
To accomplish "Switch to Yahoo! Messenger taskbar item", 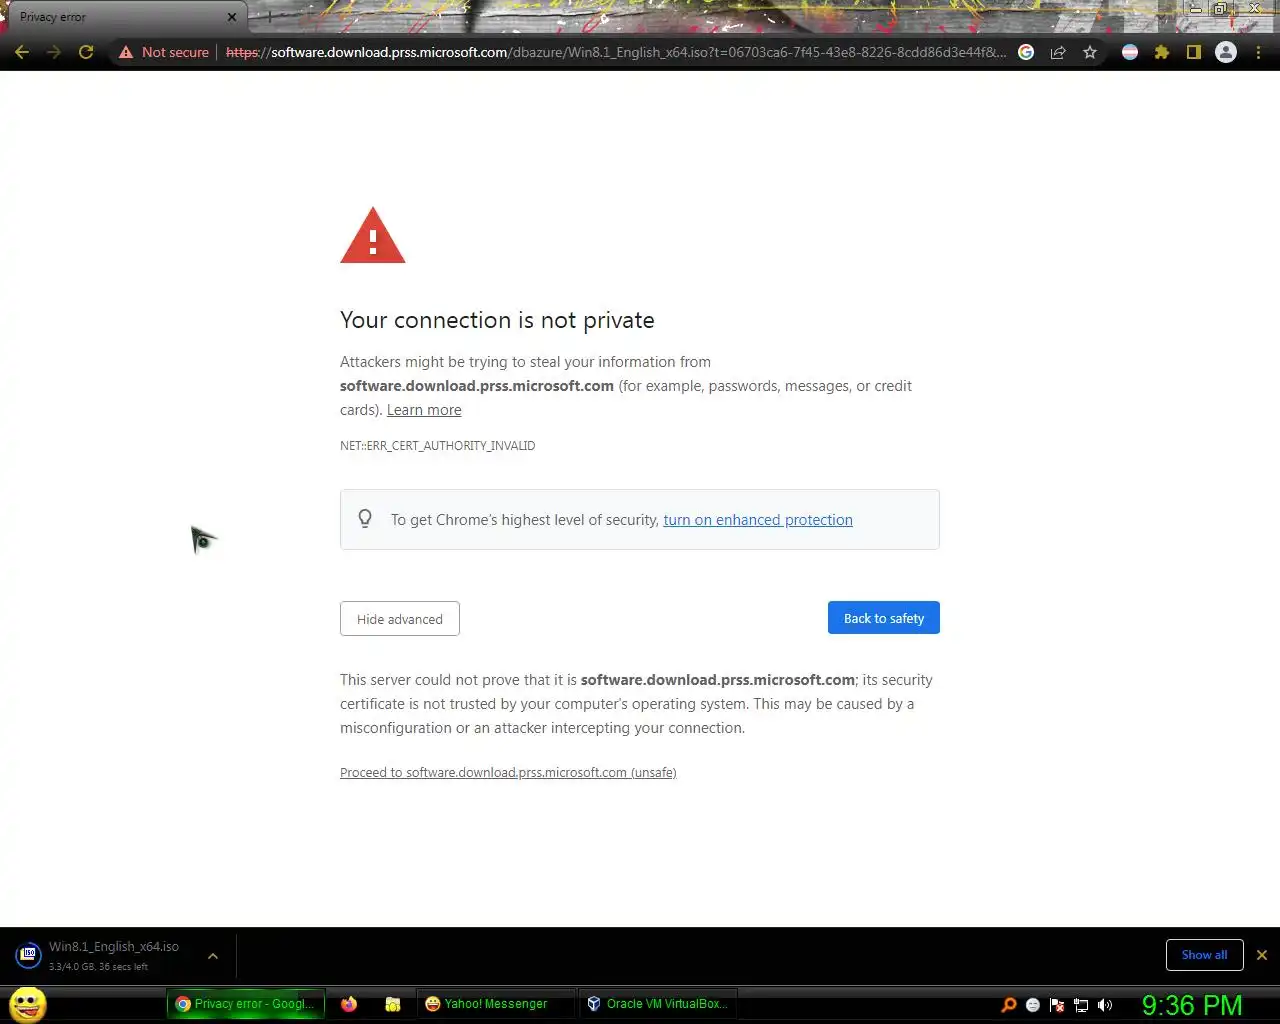I will [495, 1004].
